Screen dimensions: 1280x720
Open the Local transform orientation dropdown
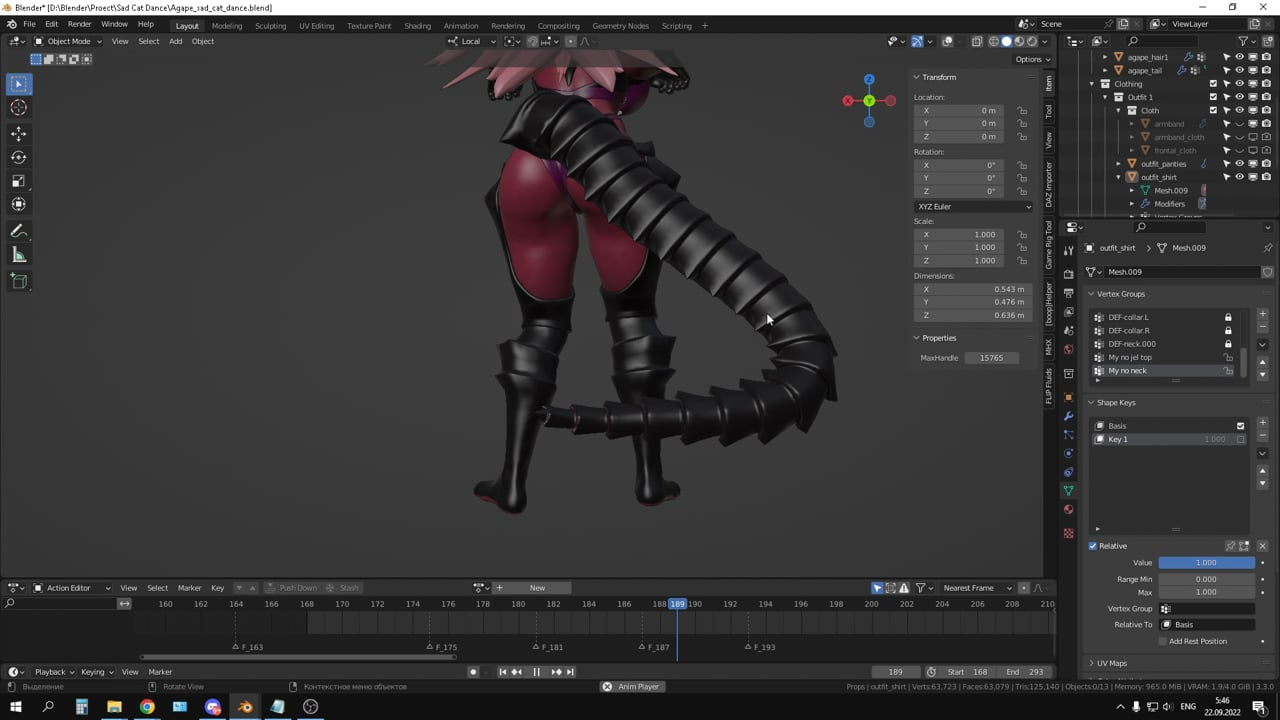click(x=471, y=41)
